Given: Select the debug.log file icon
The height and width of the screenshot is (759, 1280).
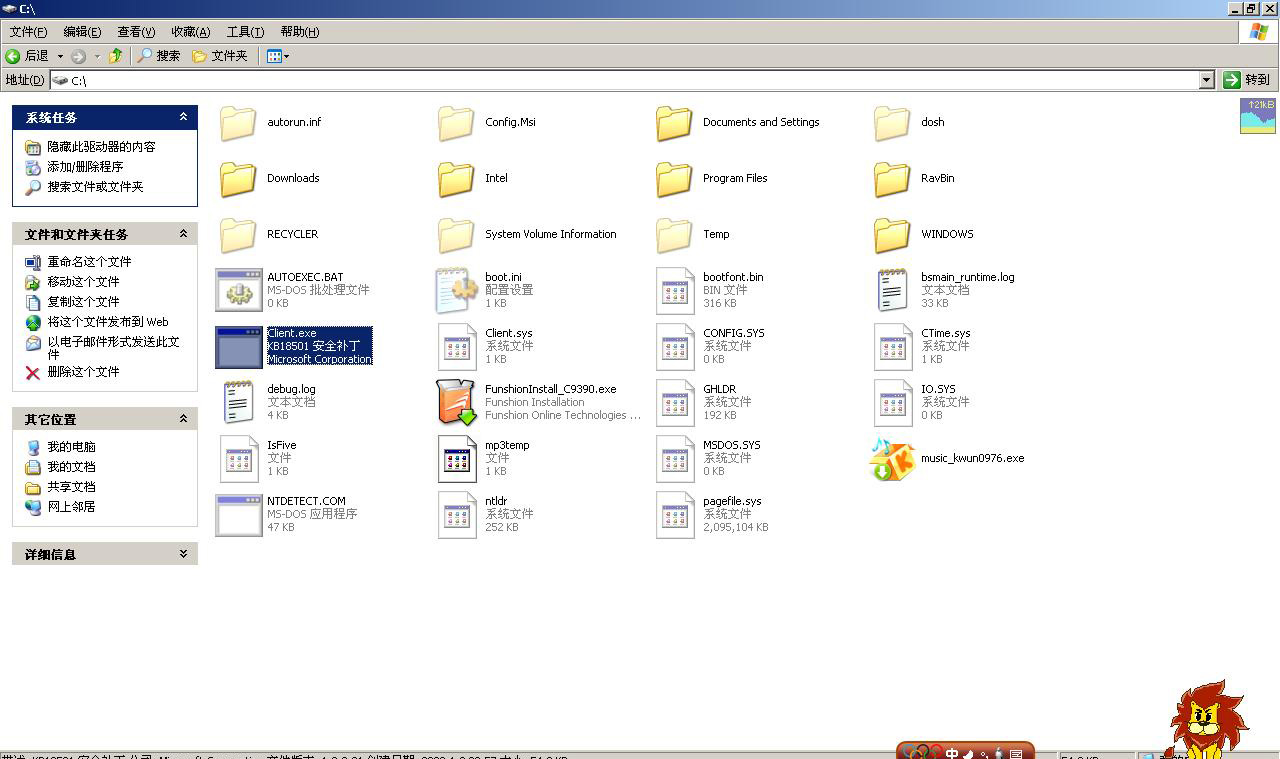Looking at the screenshot, I should click(x=239, y=402).
